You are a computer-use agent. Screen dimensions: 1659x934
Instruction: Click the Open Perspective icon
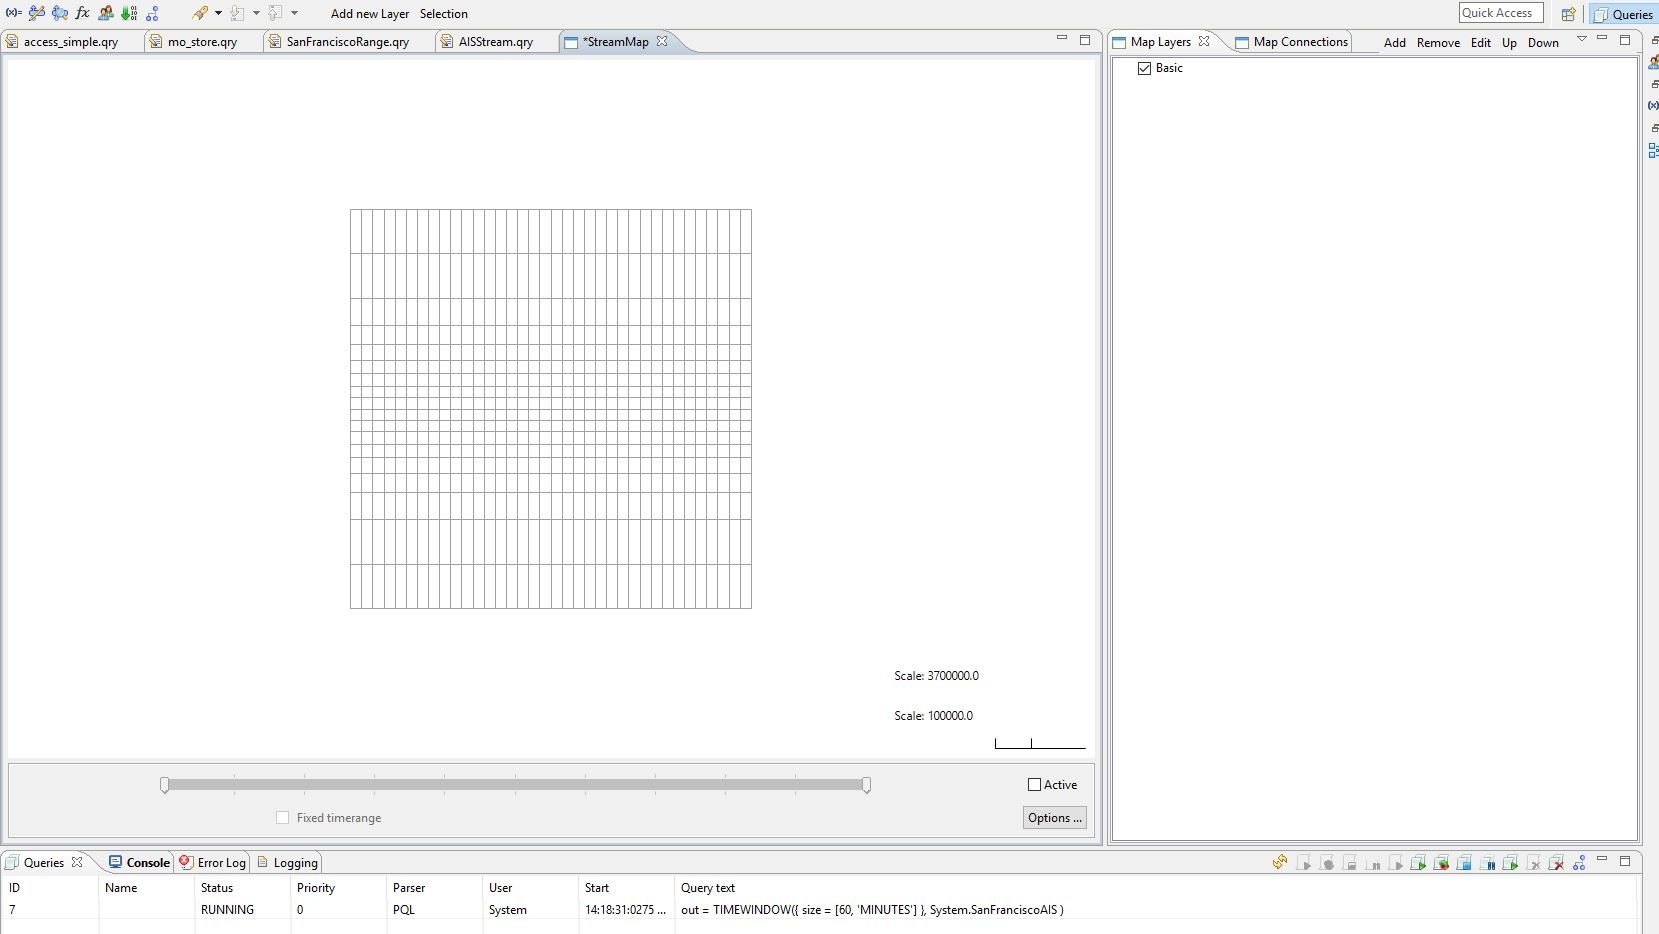pyautogui.click(x=1568, y=14)
